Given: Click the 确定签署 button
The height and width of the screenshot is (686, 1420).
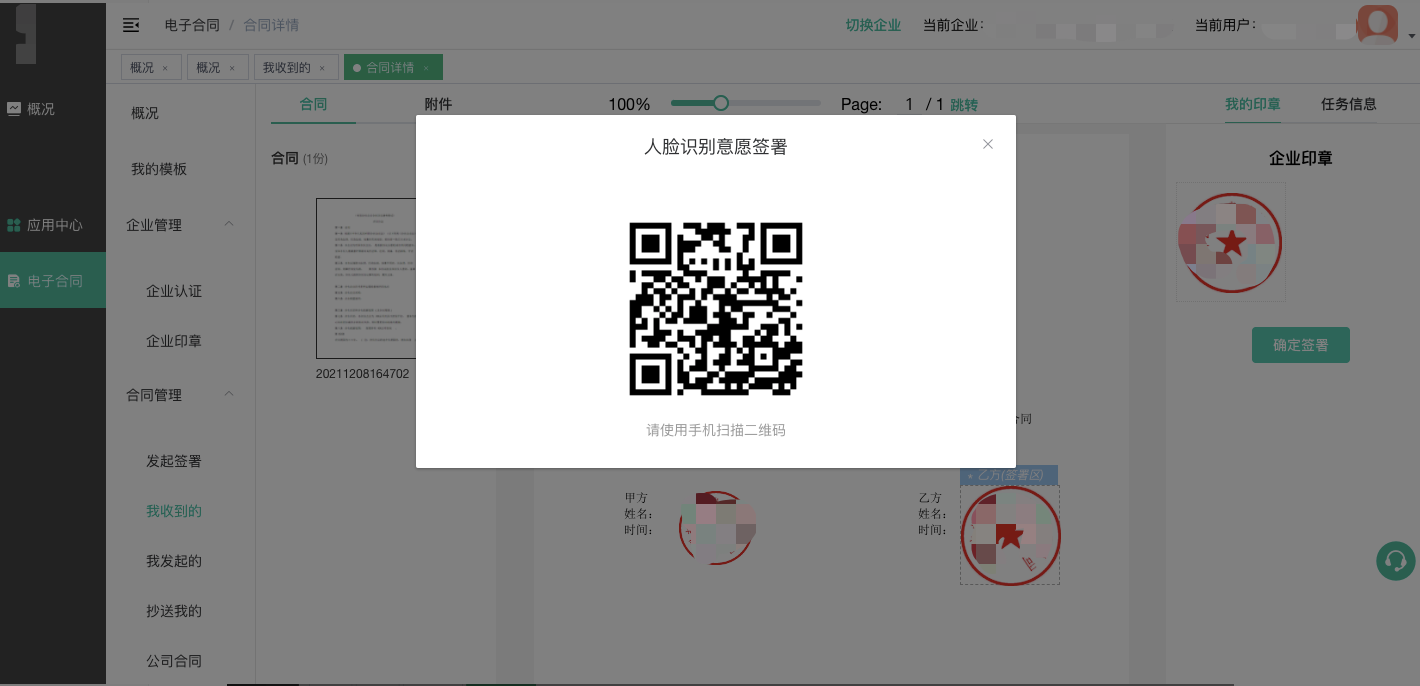Looking at the screenshot, I should pyautogui.click(x=1300, y=345).
